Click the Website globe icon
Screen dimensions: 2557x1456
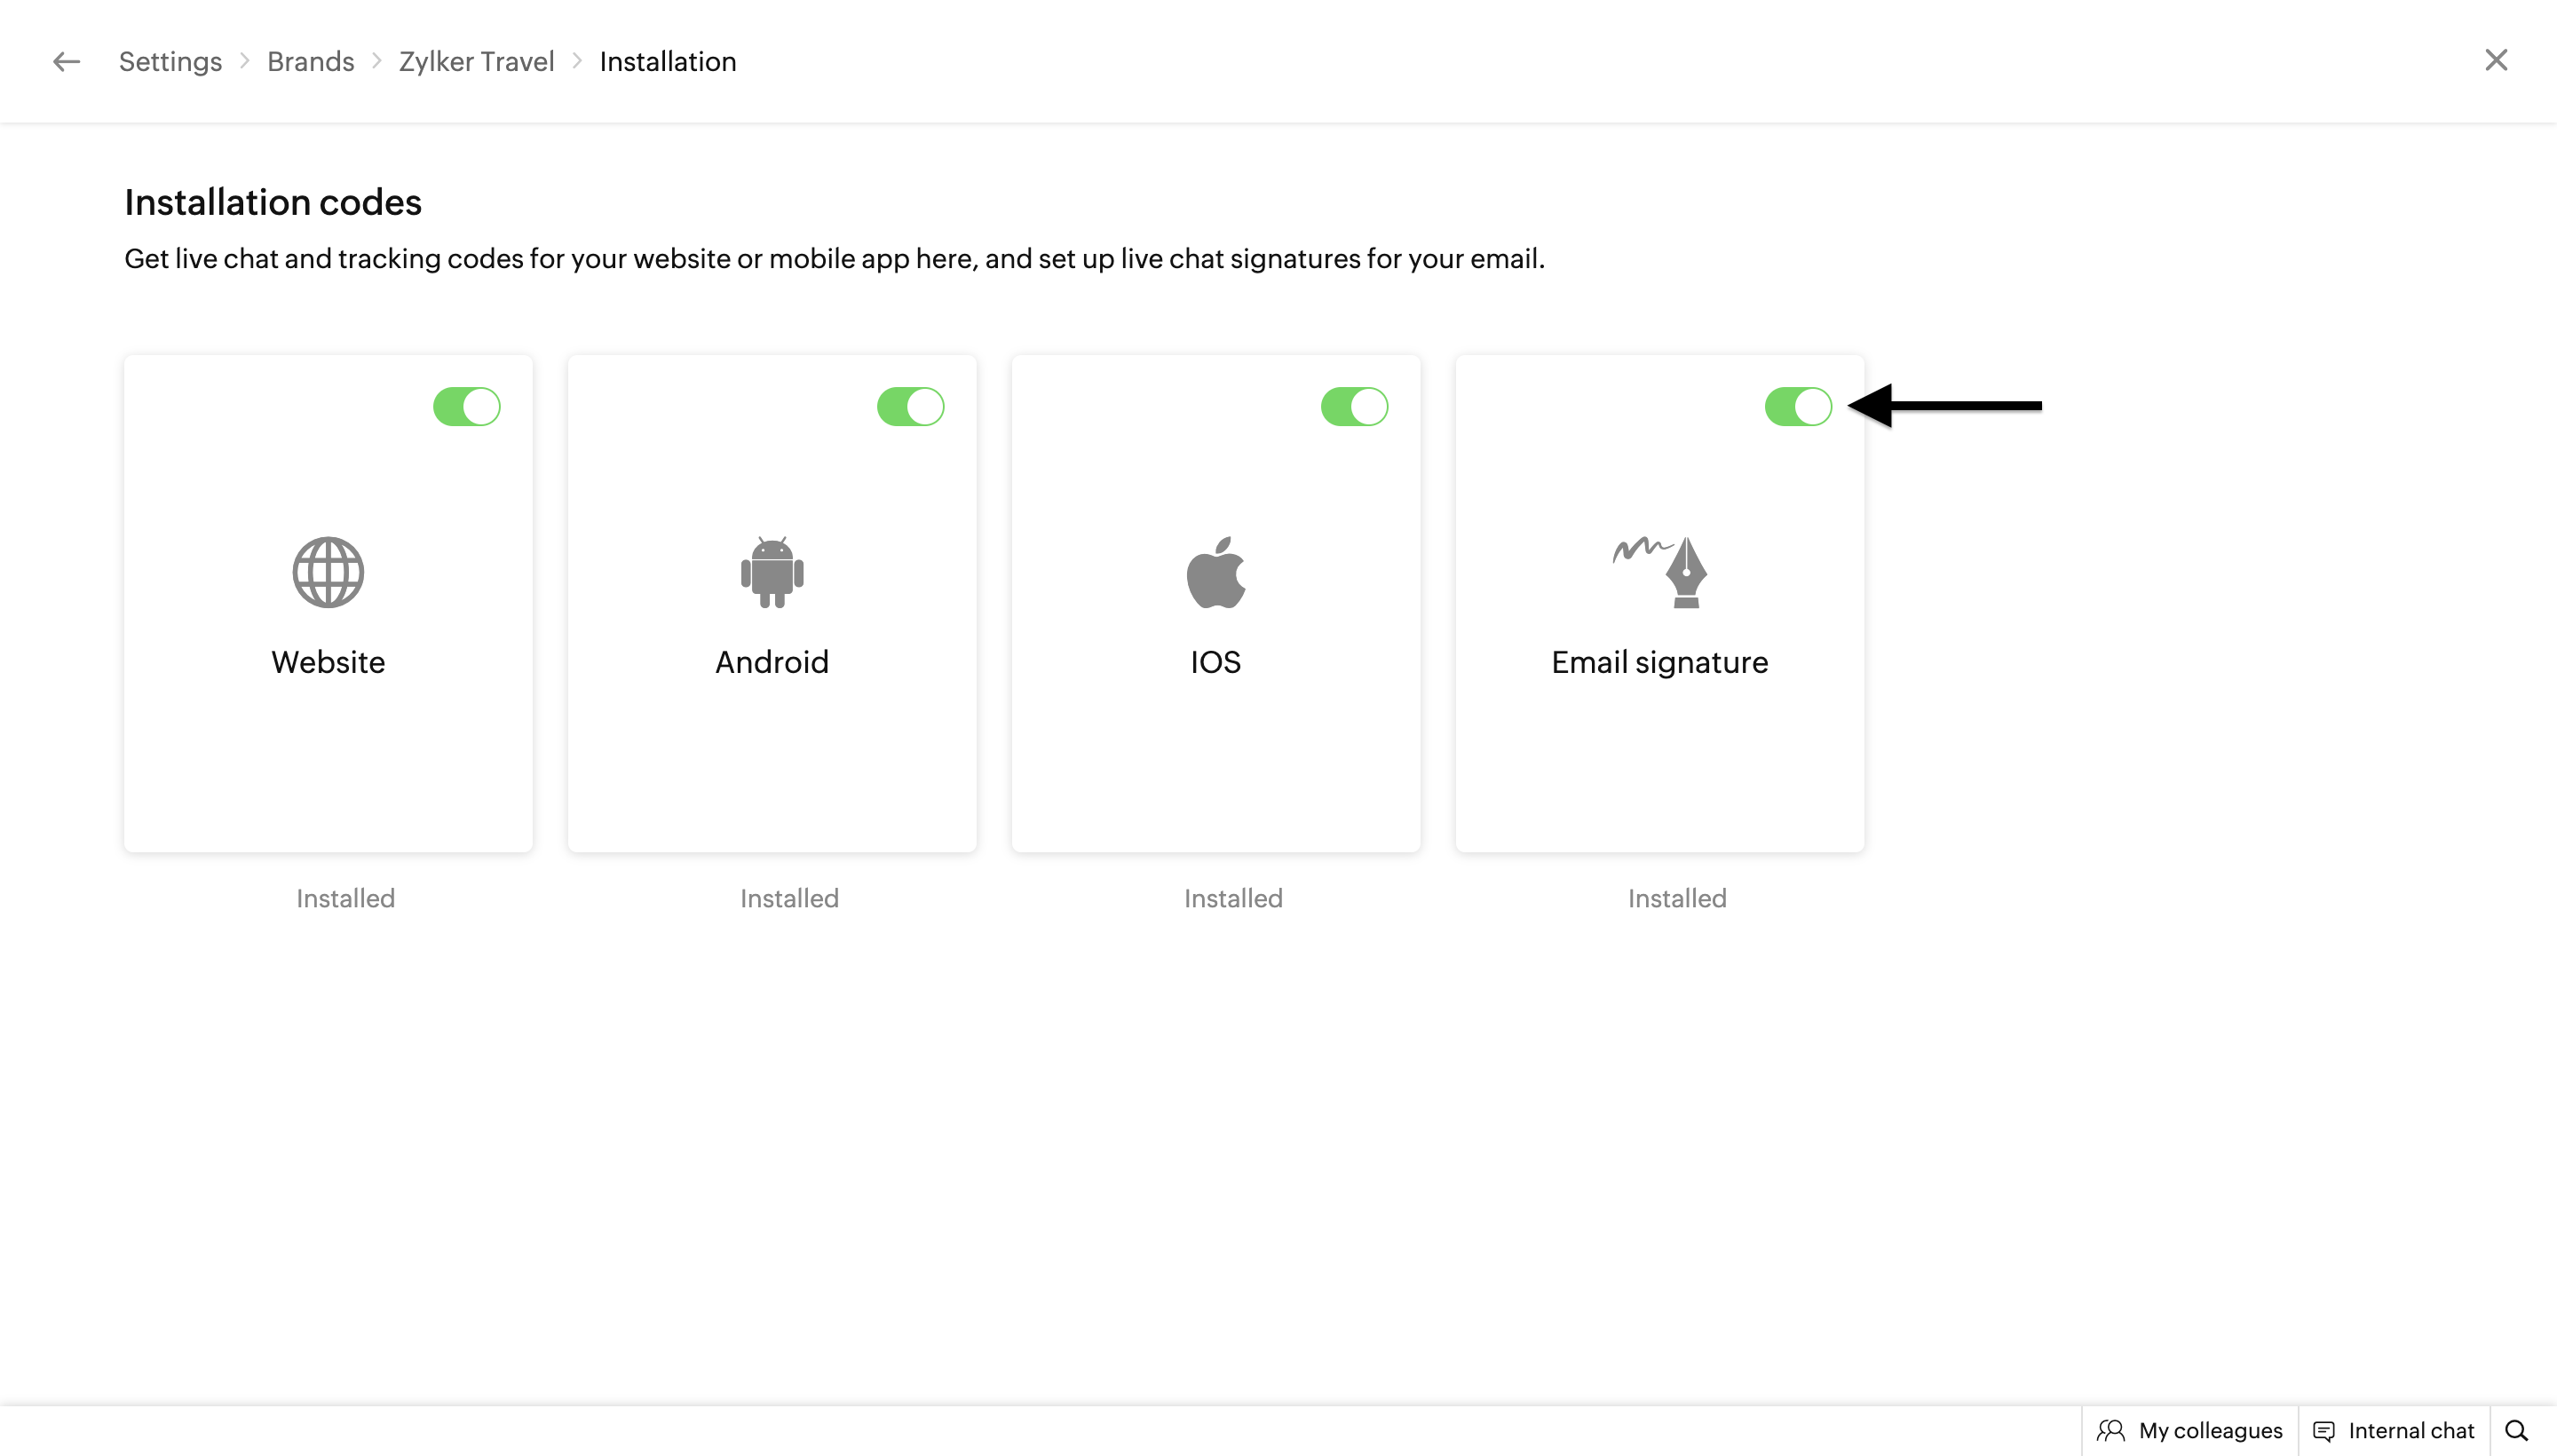click(x=328, y=572)
